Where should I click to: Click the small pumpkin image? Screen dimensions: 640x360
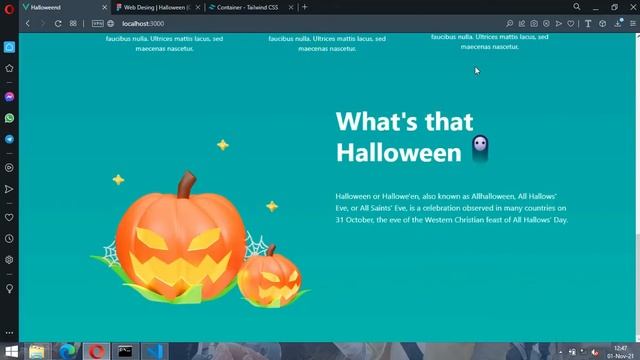click(270, 276)
